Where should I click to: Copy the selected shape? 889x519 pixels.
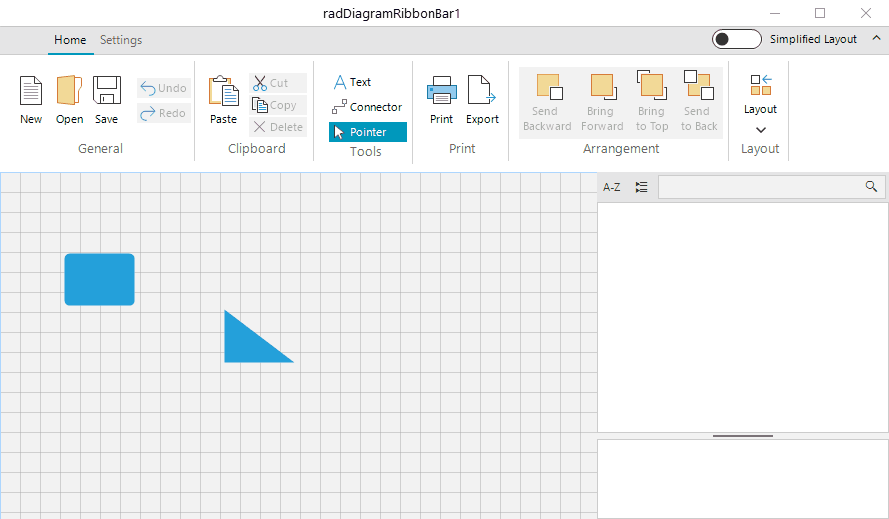278,105
